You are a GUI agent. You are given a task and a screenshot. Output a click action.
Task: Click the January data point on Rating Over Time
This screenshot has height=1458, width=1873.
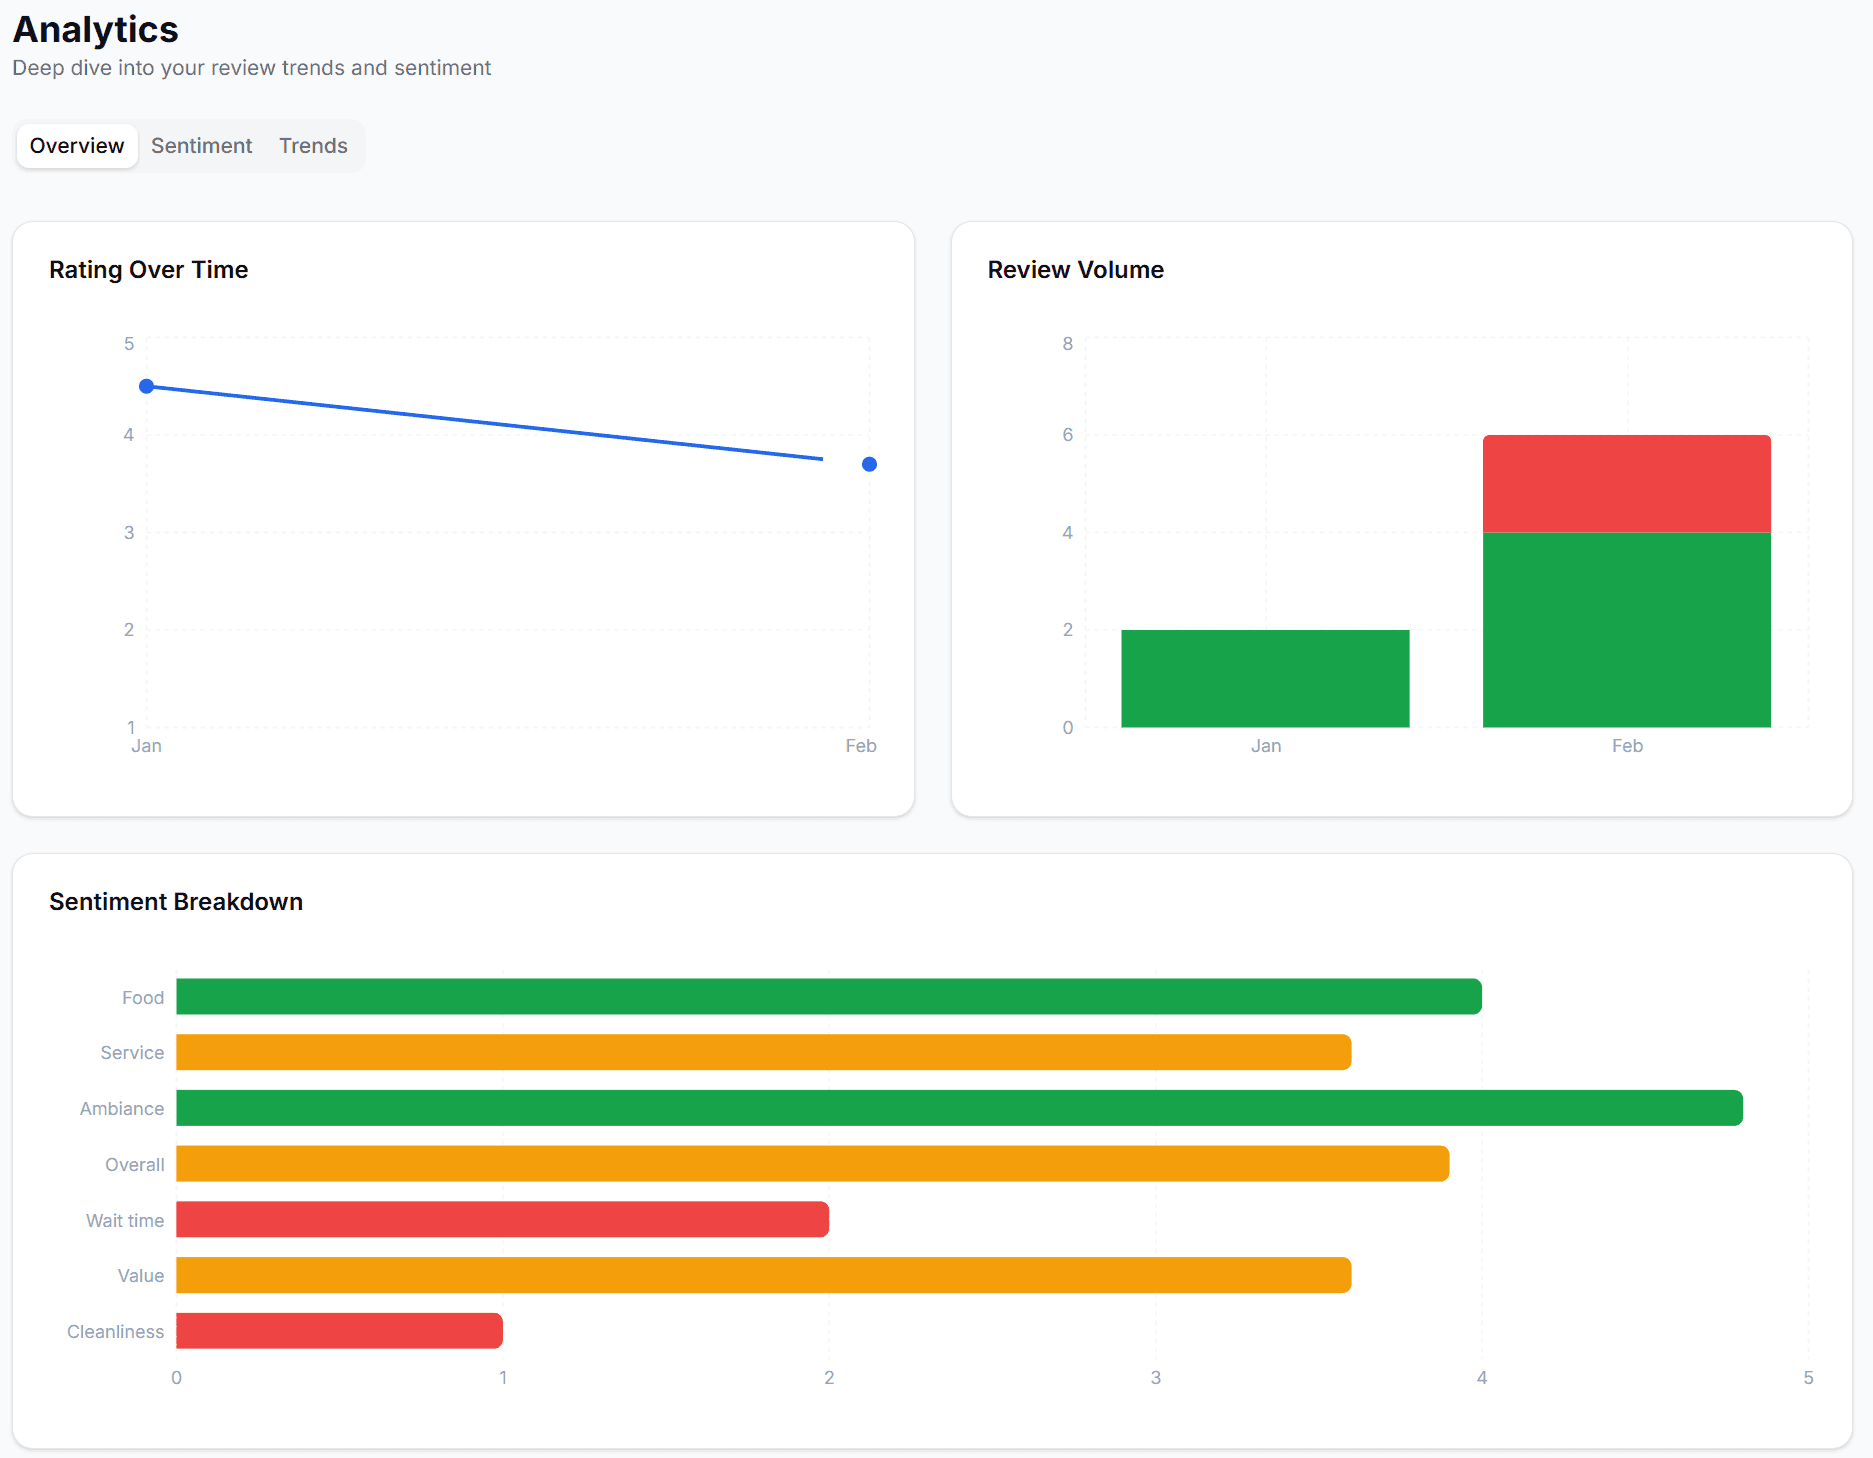pyautogui.click(x=147, y=386)
